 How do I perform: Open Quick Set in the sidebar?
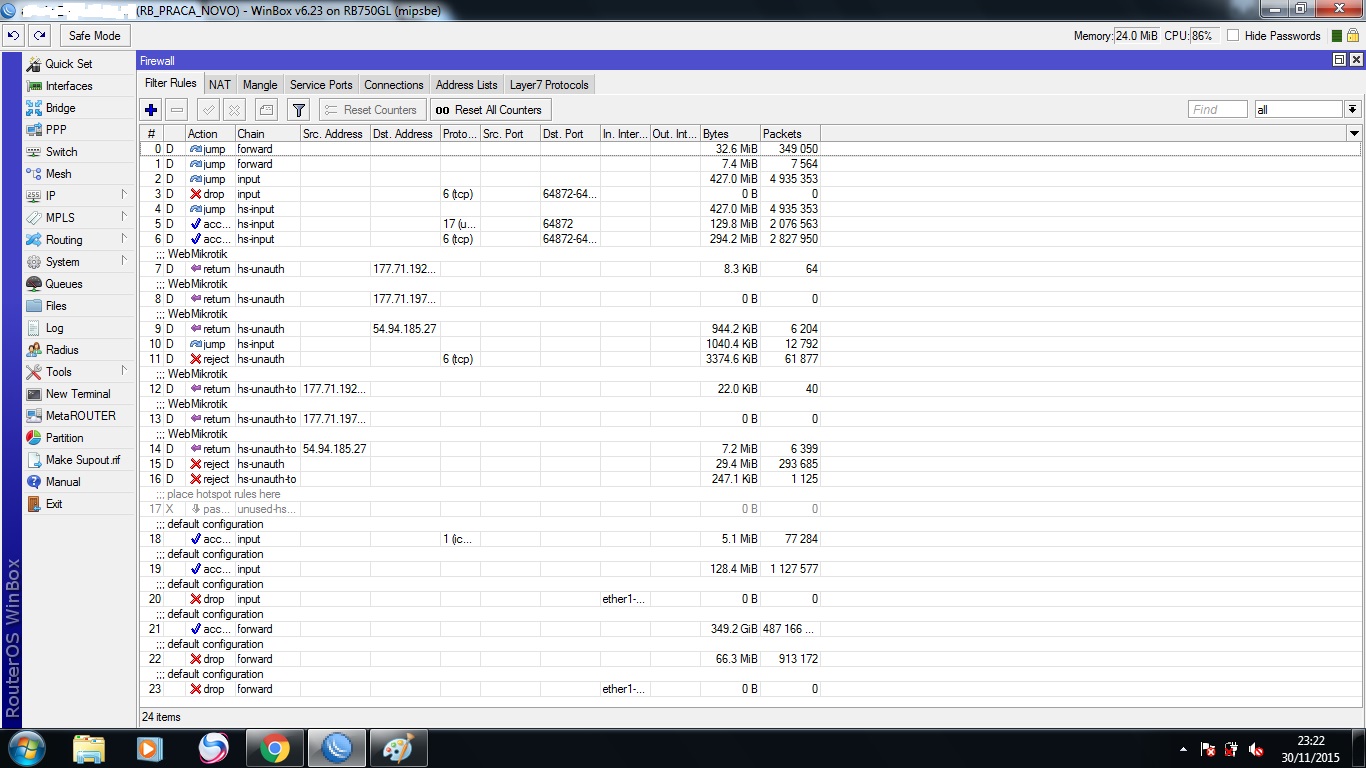(x=79, y=64)
